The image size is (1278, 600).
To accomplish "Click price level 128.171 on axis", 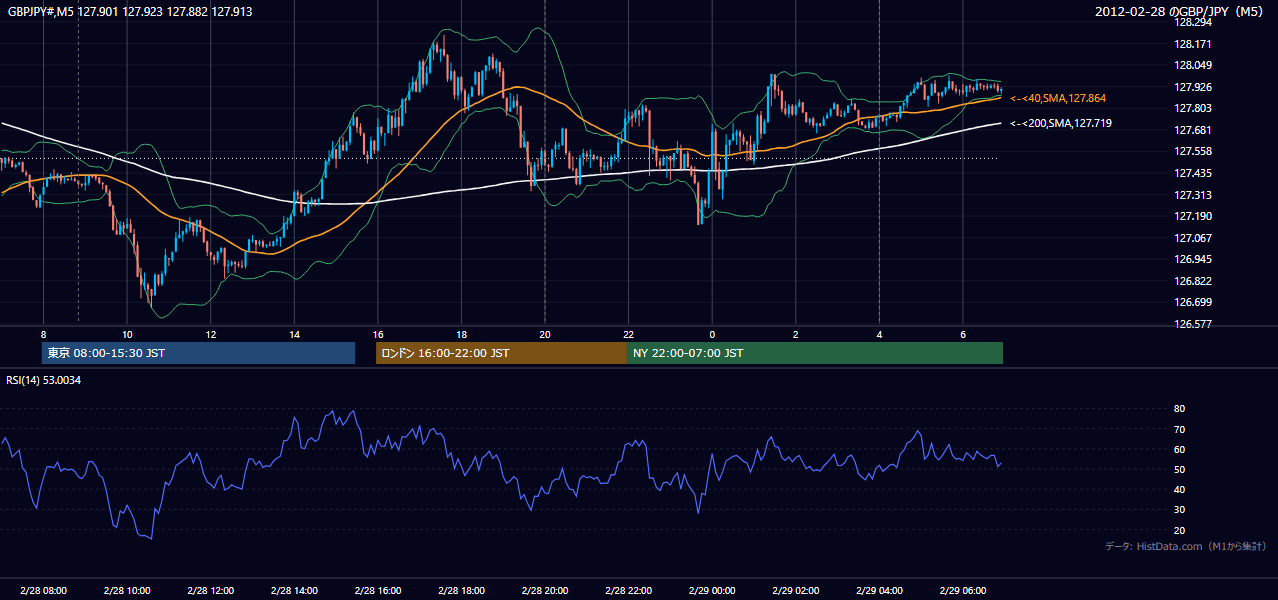I will (x=1193, y=44).
